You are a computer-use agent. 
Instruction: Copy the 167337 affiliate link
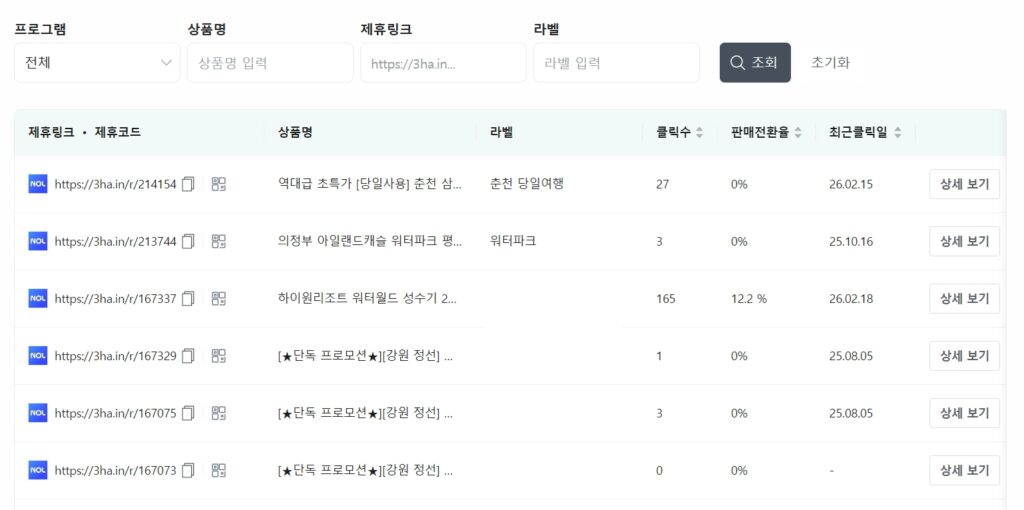coord(188,298)
